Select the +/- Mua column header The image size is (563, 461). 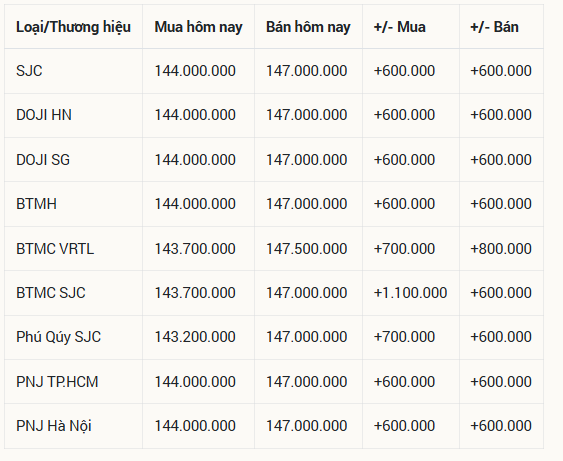click(x=400, y=27)
